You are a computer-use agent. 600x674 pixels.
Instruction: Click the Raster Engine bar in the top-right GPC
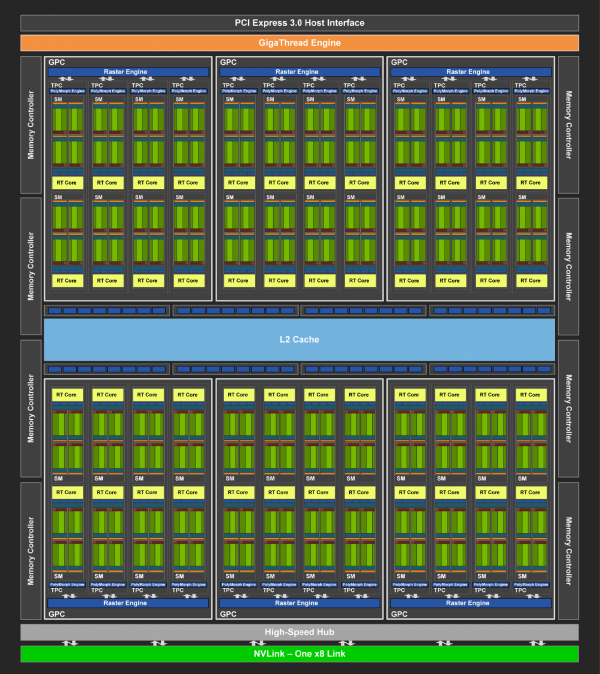(471, 72)
